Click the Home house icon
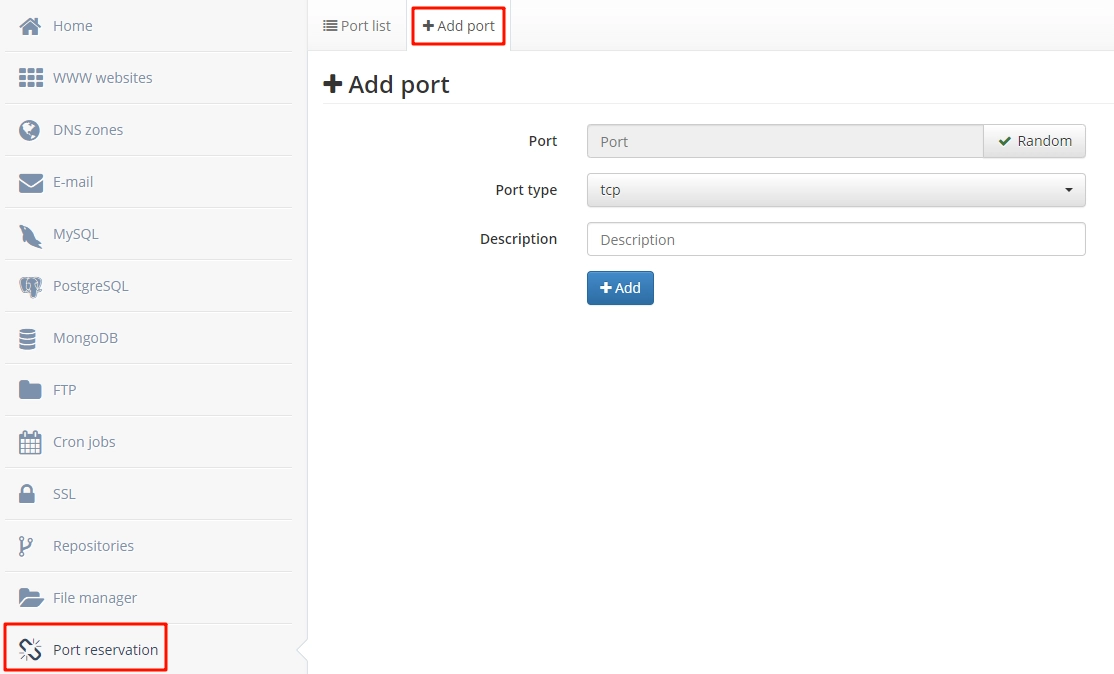Viewport: 1114px width, 674px height. coord(30,26)
